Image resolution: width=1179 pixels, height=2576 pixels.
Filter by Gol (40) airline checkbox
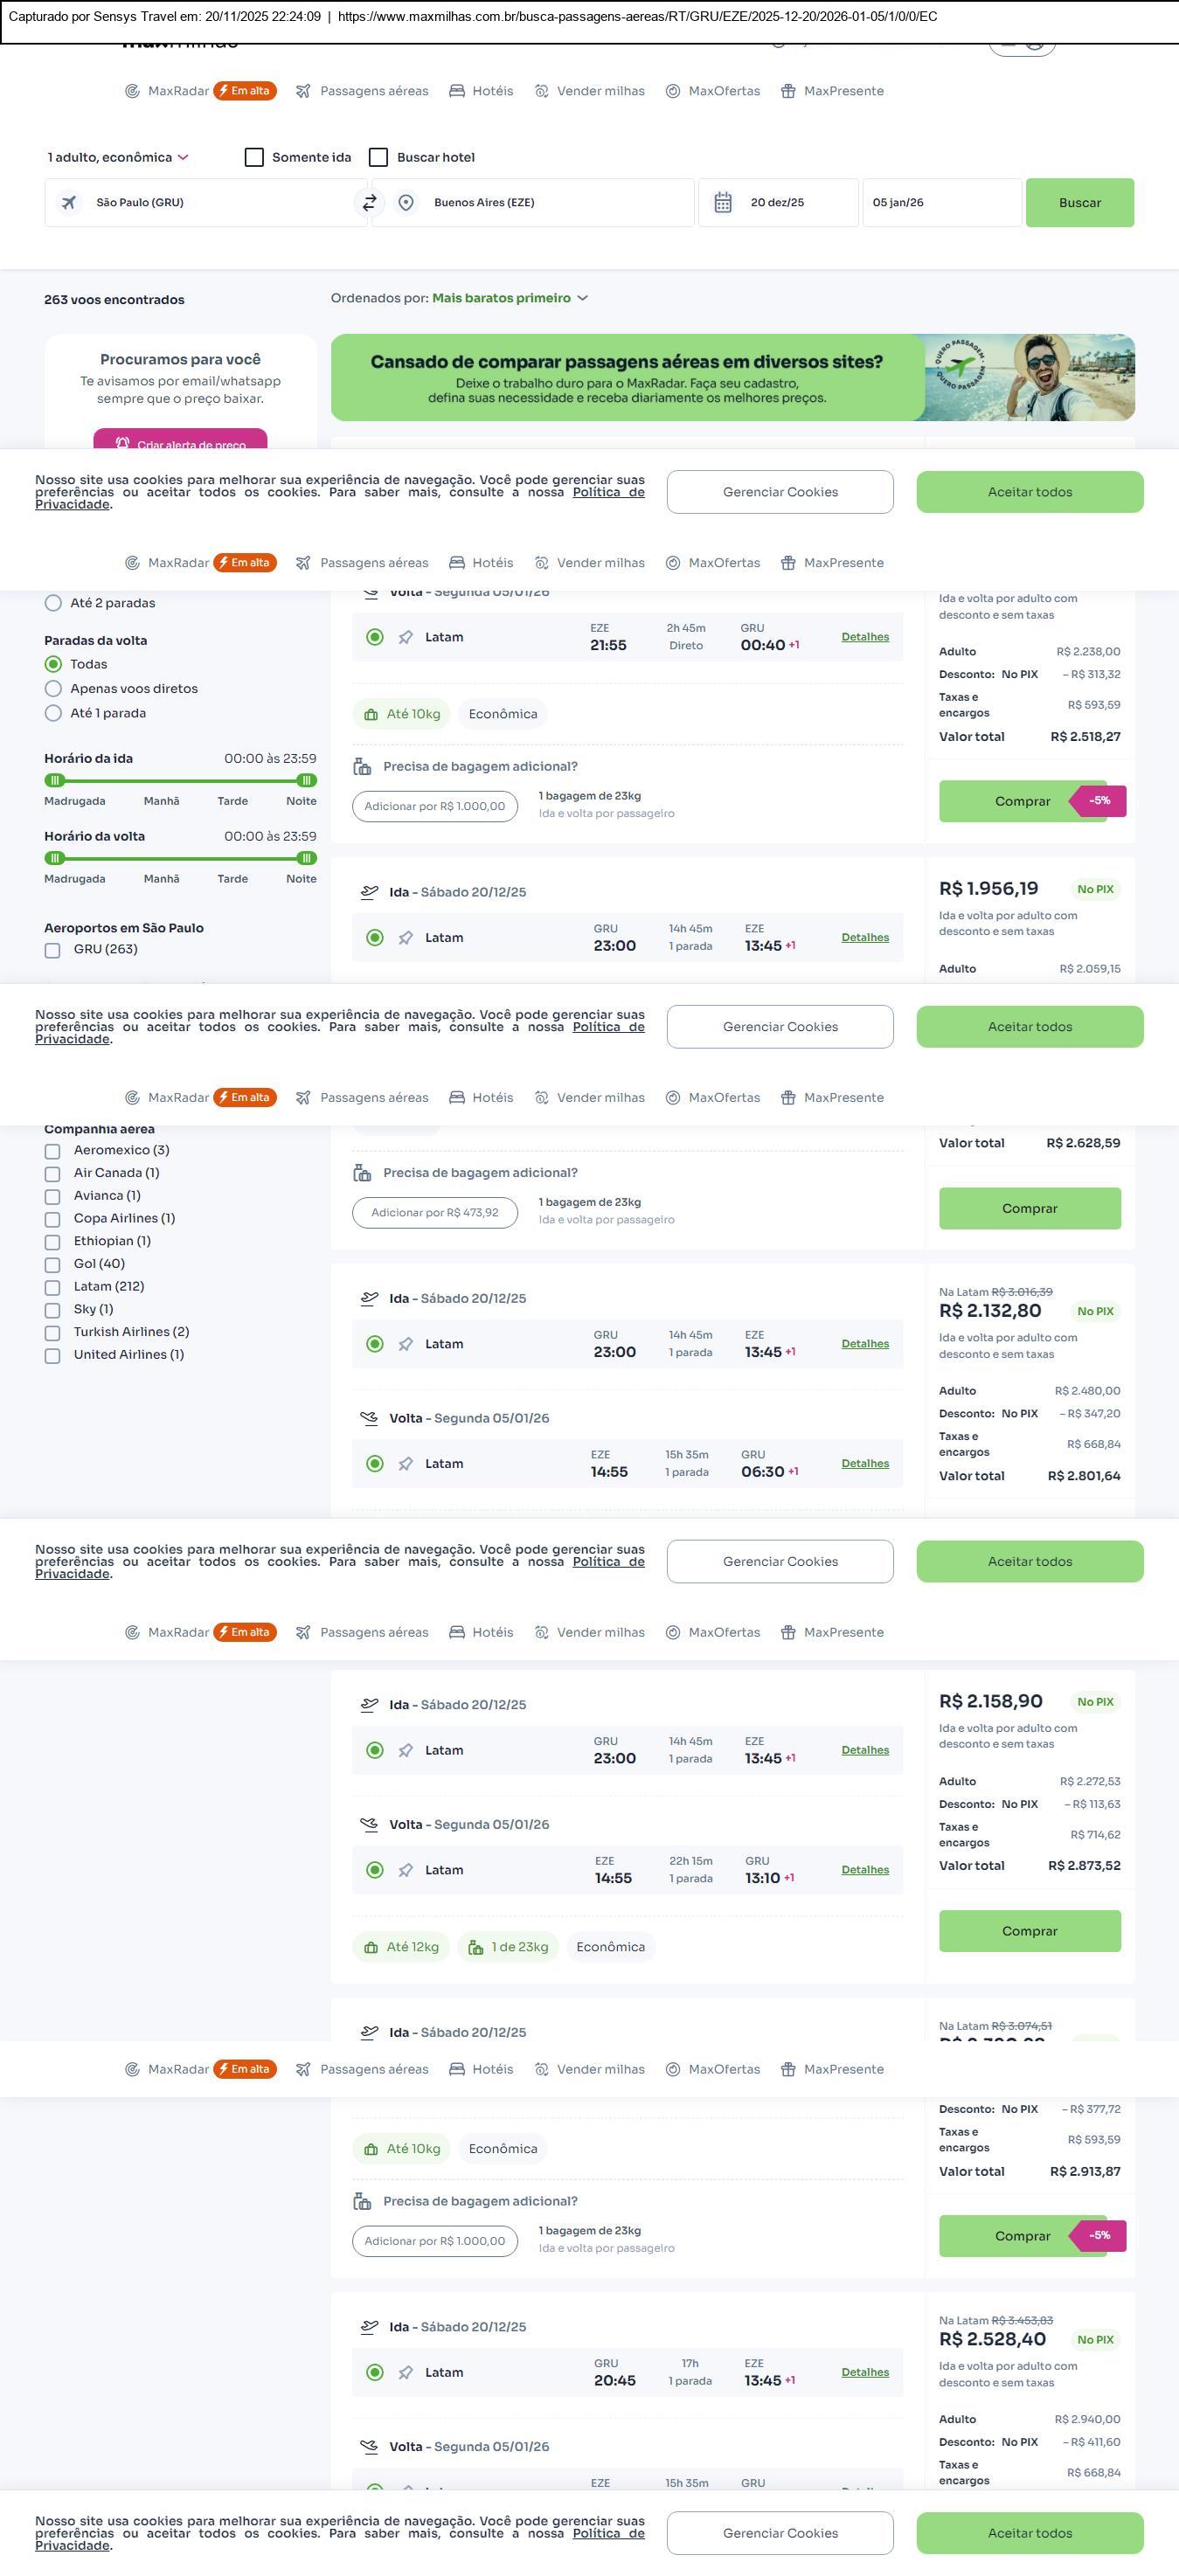click(53, 1265)
